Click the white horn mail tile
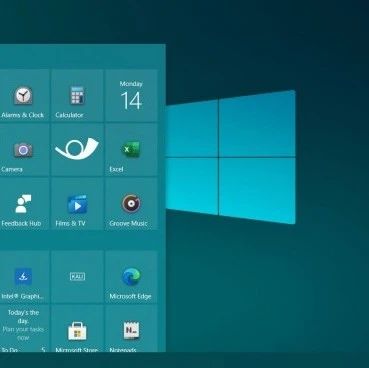This screenshot has height=368, width=369. point(77,150)
